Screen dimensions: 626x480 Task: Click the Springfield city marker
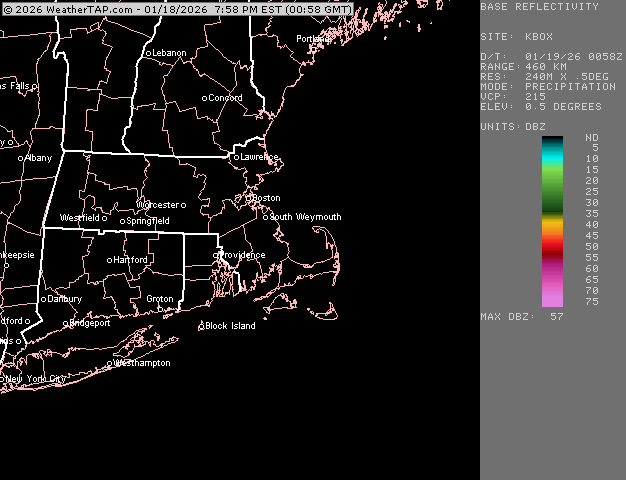(122, 221)
